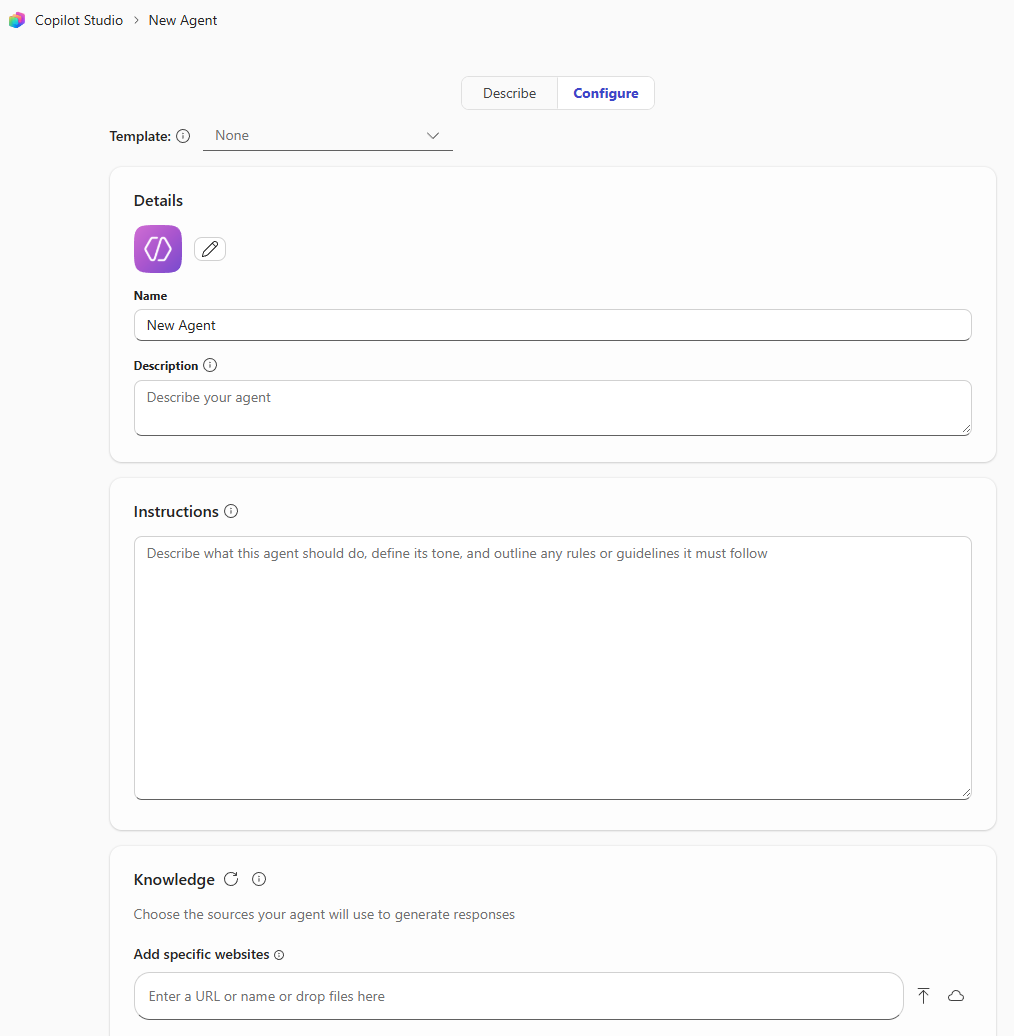Switch to the Describe tab
Viewport: 1014px width, 1036px height.
[x=509, y=92]
